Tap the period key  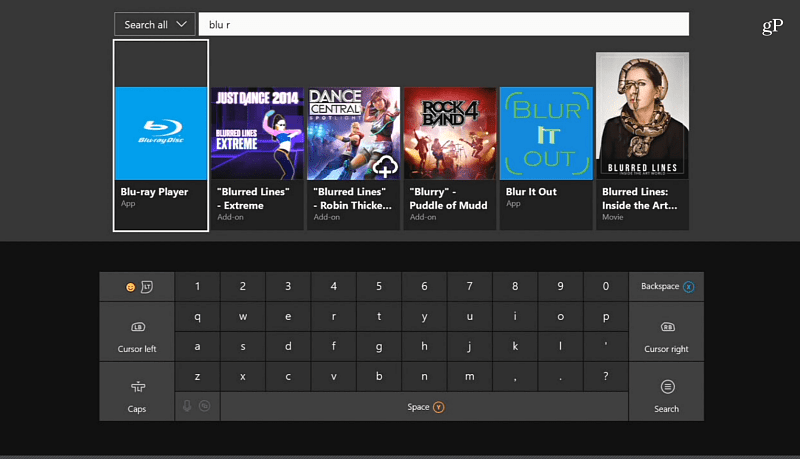tap(561, 377)
